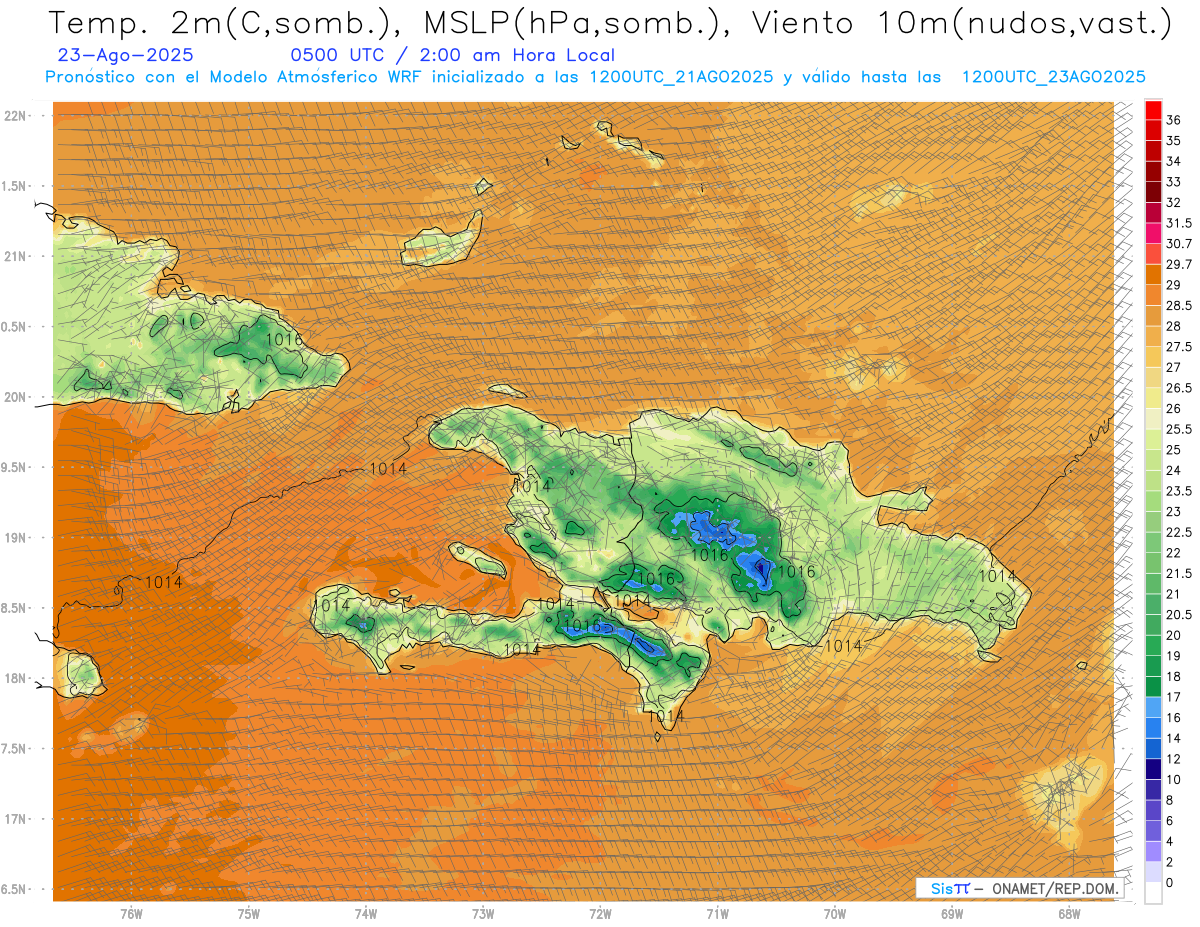The image size is (1200, 927).
Task: Click the latitude label "18N"
Action: (x=15, y=679)
